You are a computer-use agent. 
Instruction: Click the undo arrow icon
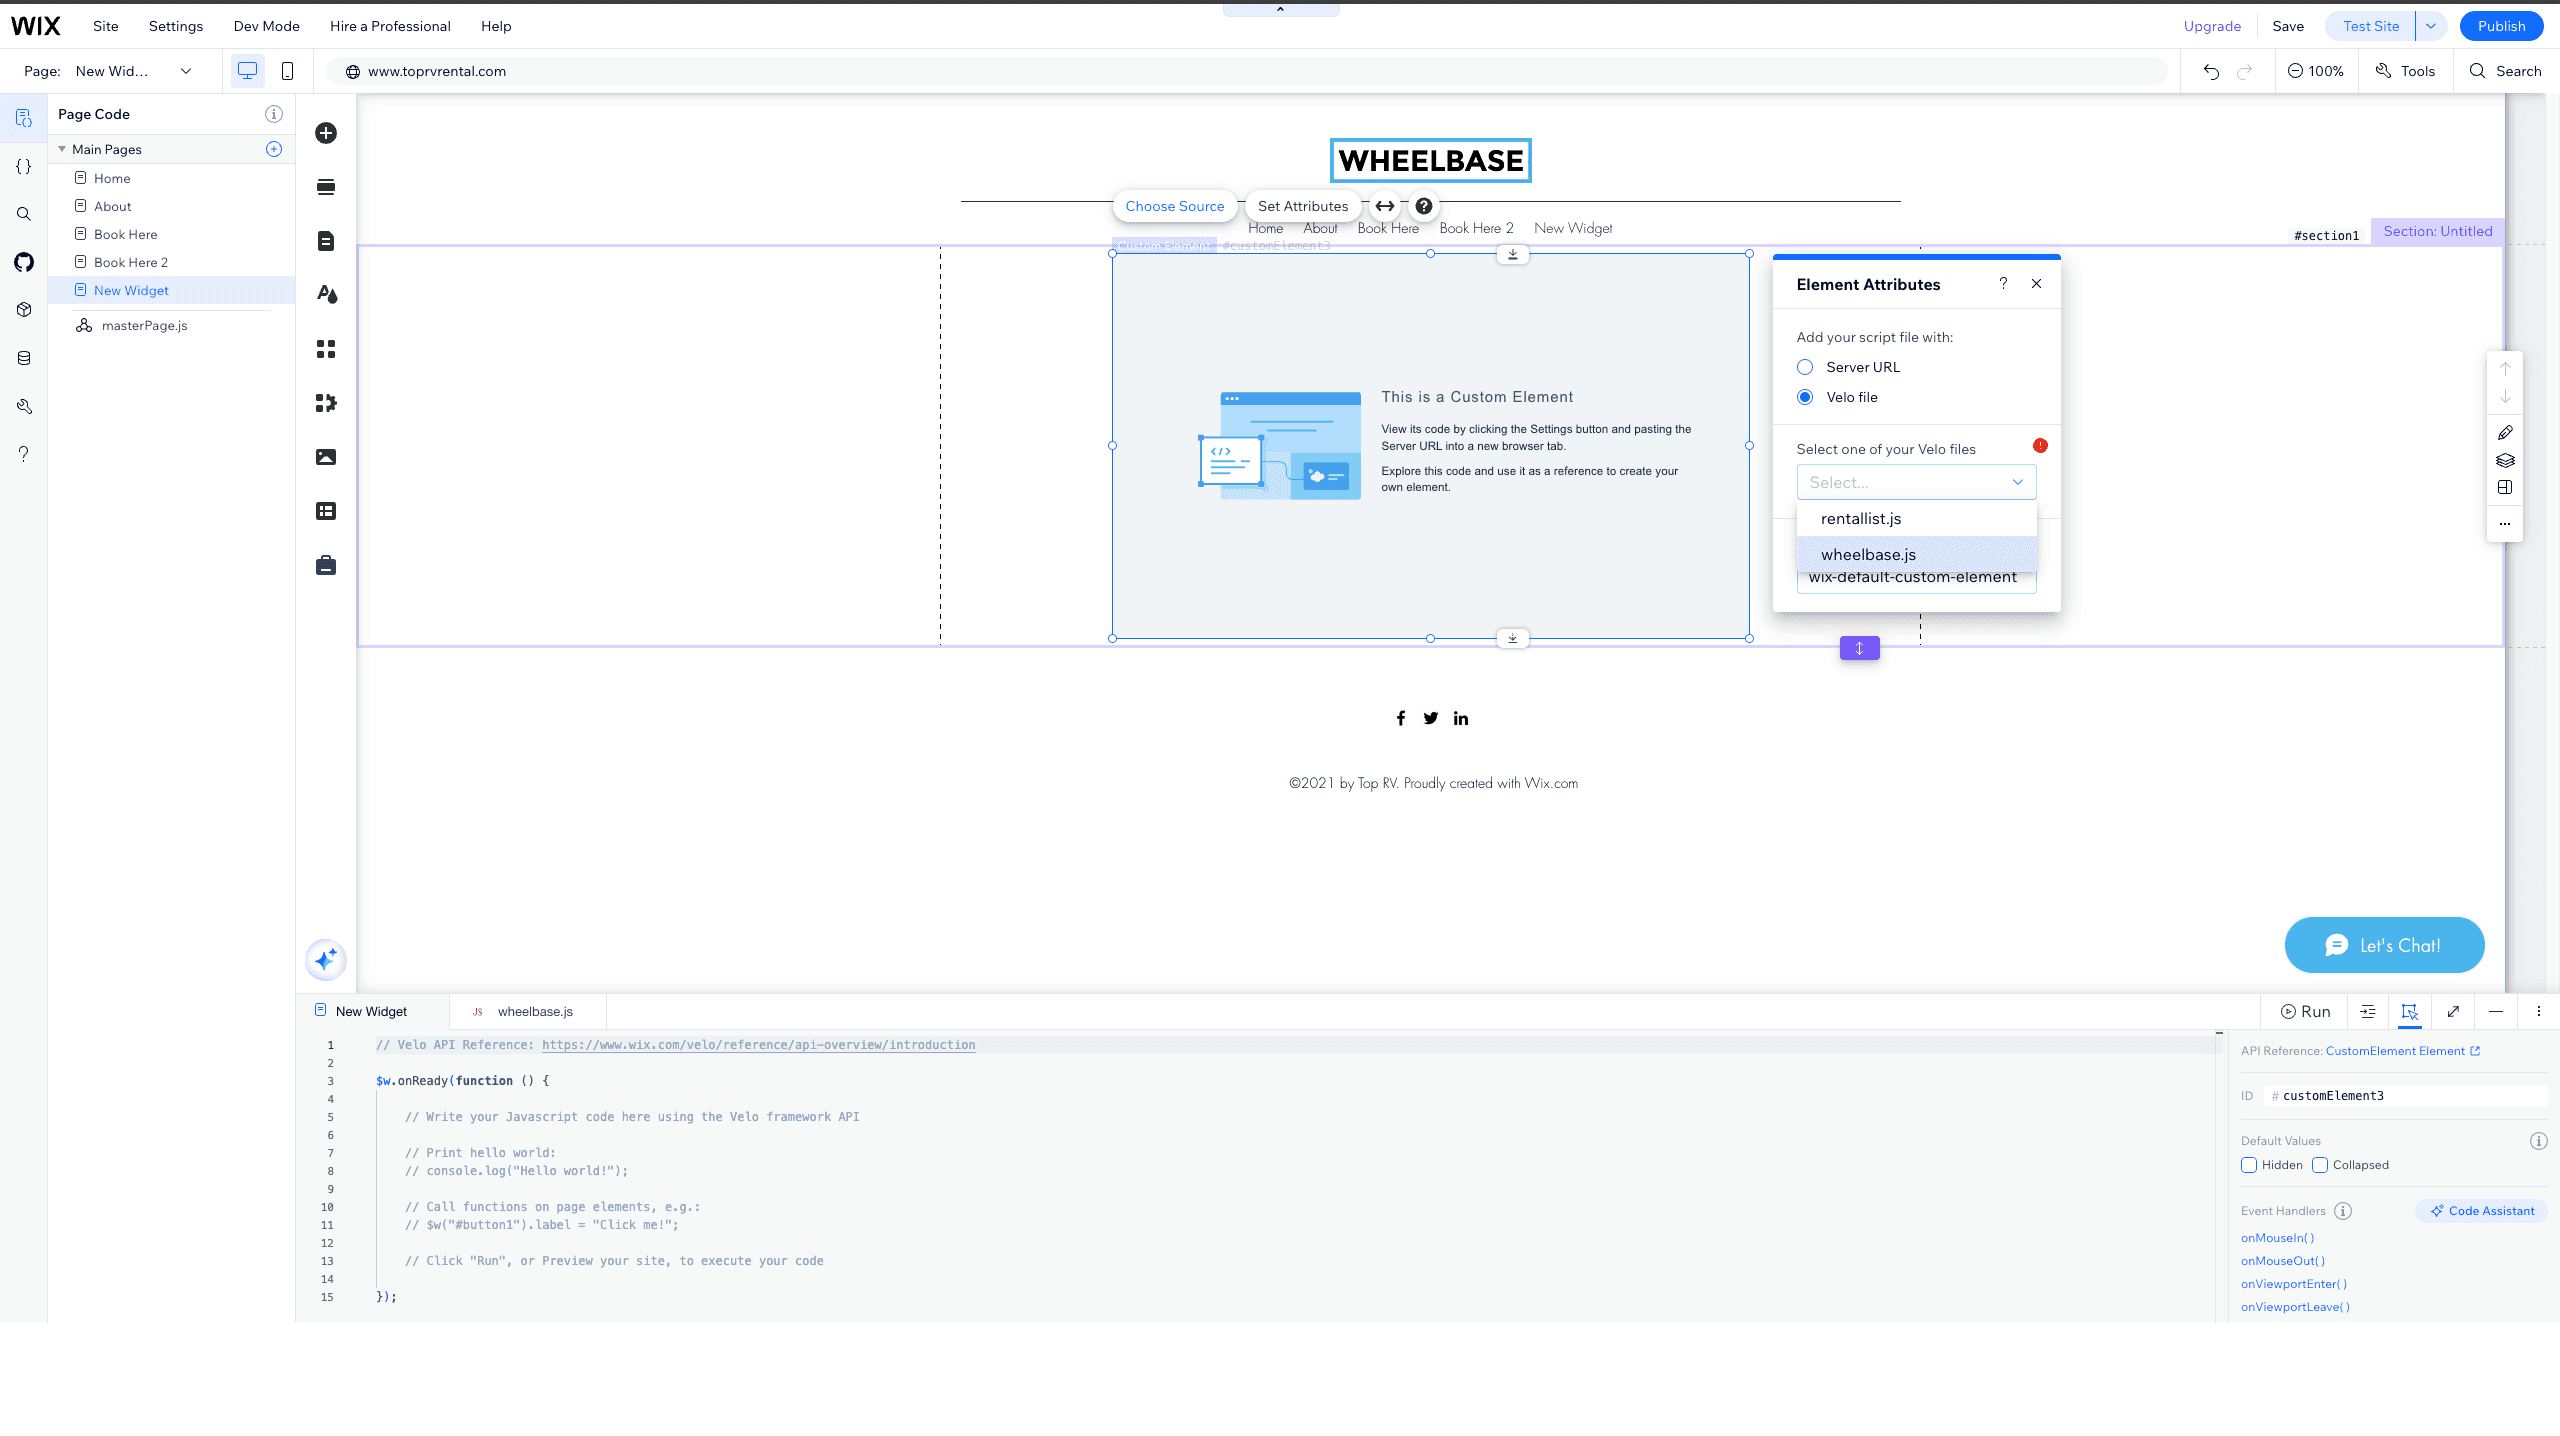click(x=2211, y=71)
